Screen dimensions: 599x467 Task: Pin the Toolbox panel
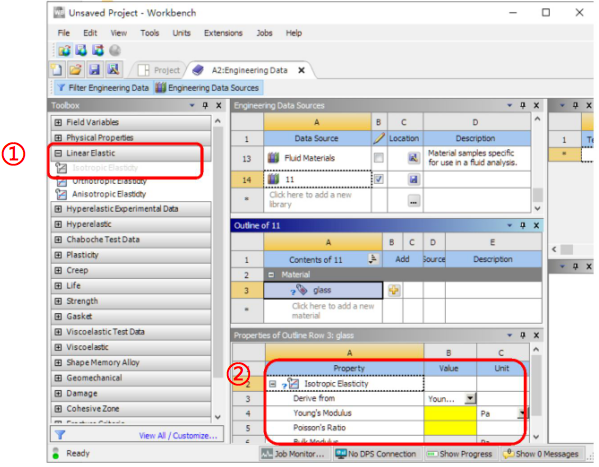point(206,105)
